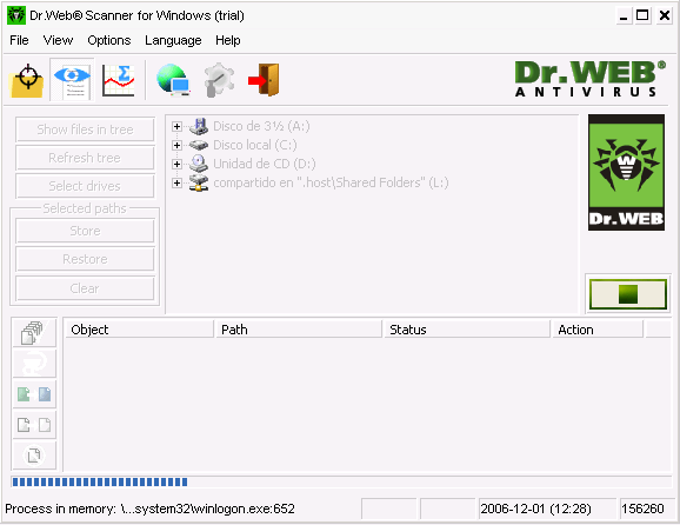
Task: Click the cure (bowl and snake) icon
Action: click(34, 363)
